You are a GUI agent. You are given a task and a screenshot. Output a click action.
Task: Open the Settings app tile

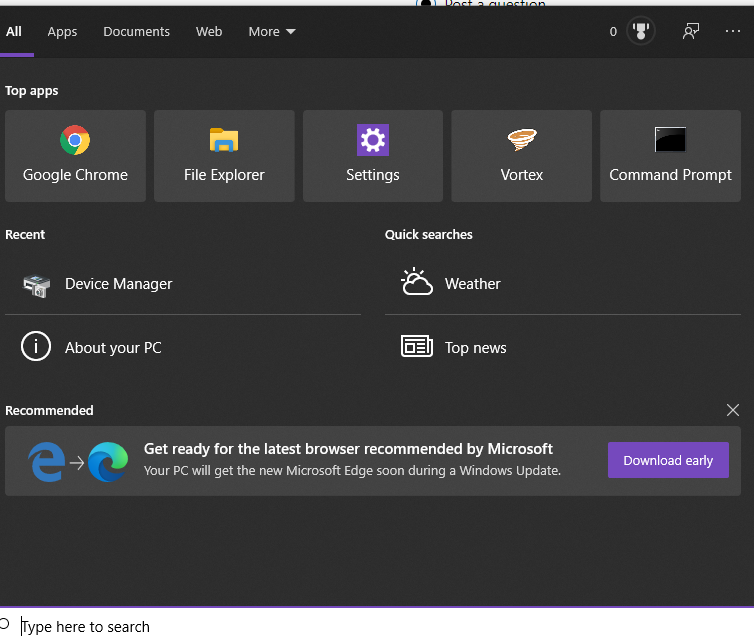coord(373,156)
